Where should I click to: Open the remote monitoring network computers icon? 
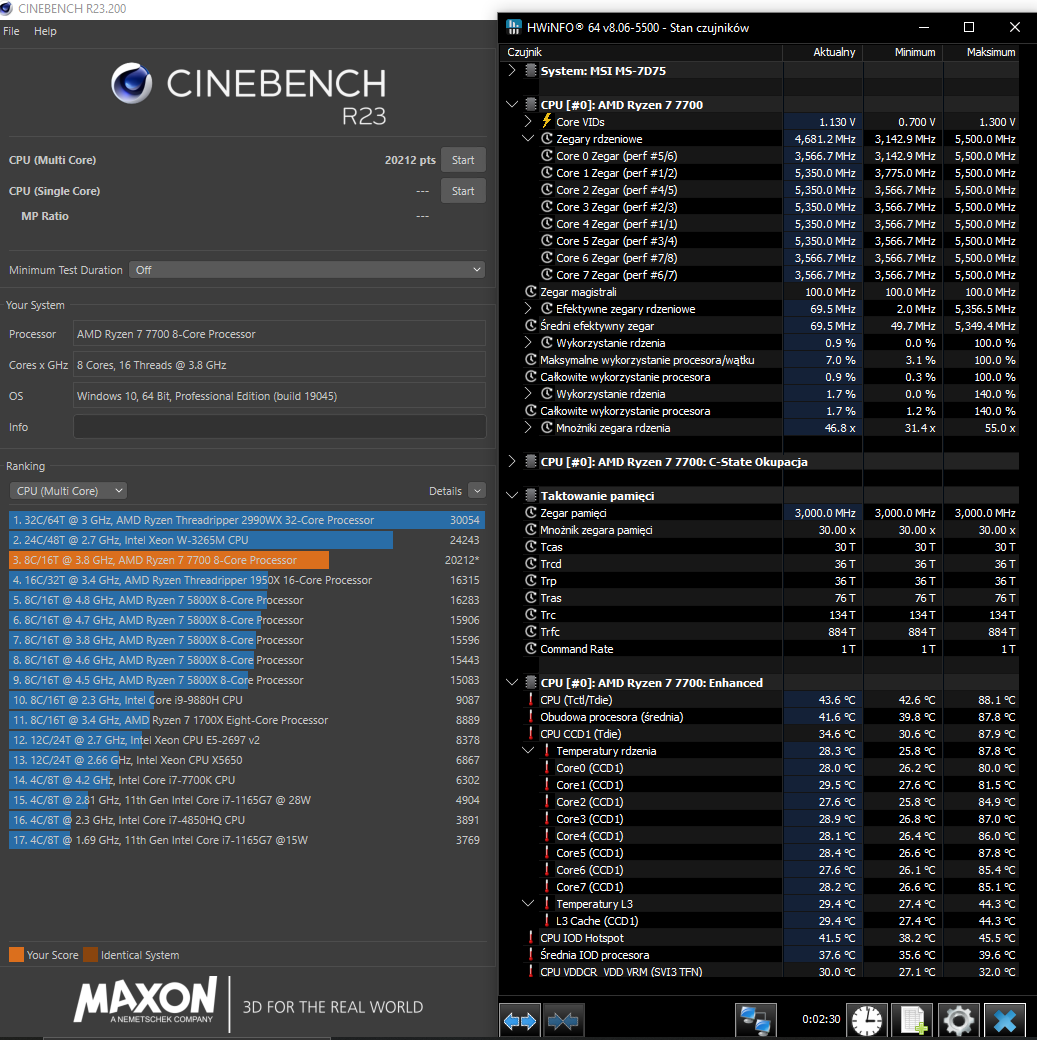tap(756, 1020)
